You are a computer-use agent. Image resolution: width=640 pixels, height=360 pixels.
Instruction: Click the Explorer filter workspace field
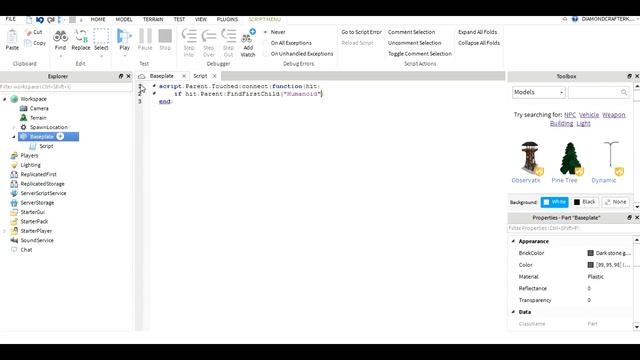66,87
